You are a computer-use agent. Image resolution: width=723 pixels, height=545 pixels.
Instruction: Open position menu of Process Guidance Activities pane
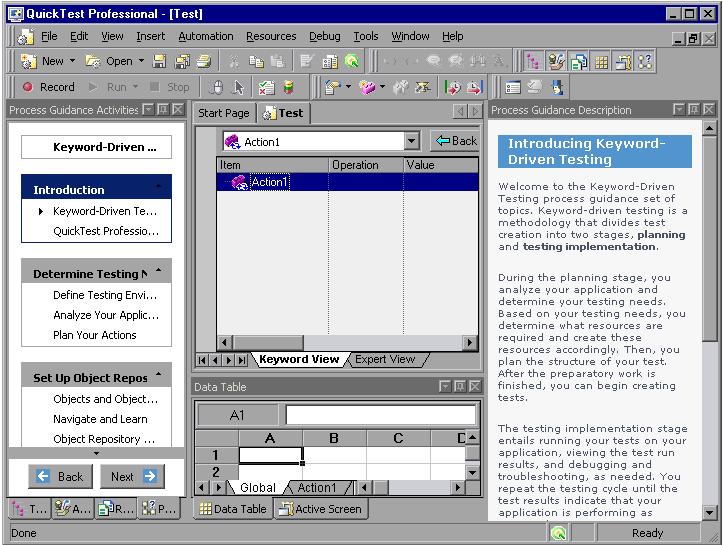click(148, 110)
